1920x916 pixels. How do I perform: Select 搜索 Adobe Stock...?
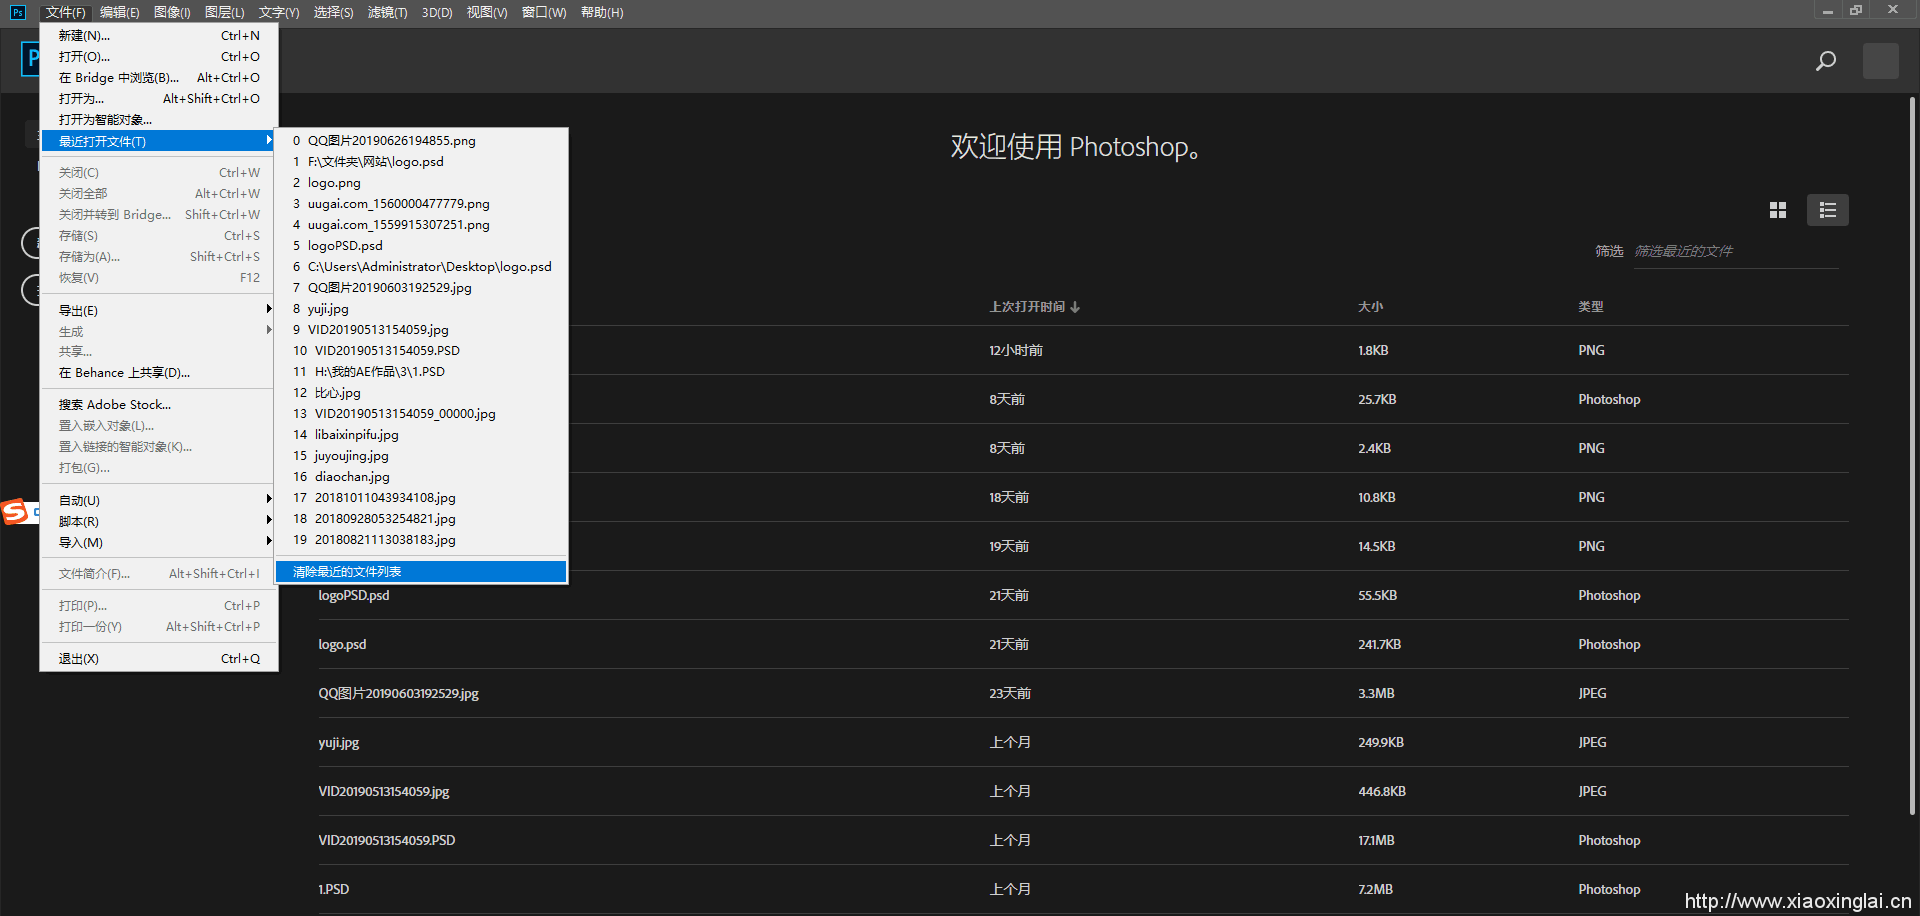tap(159, 405)
